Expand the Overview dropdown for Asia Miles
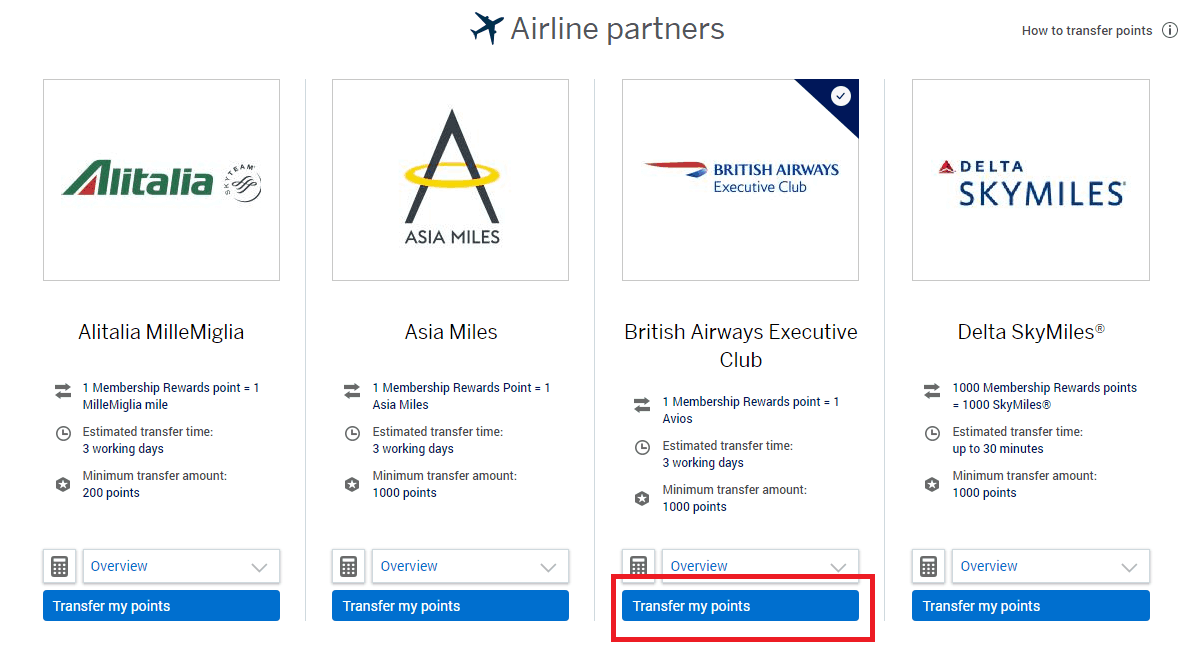 470,566
